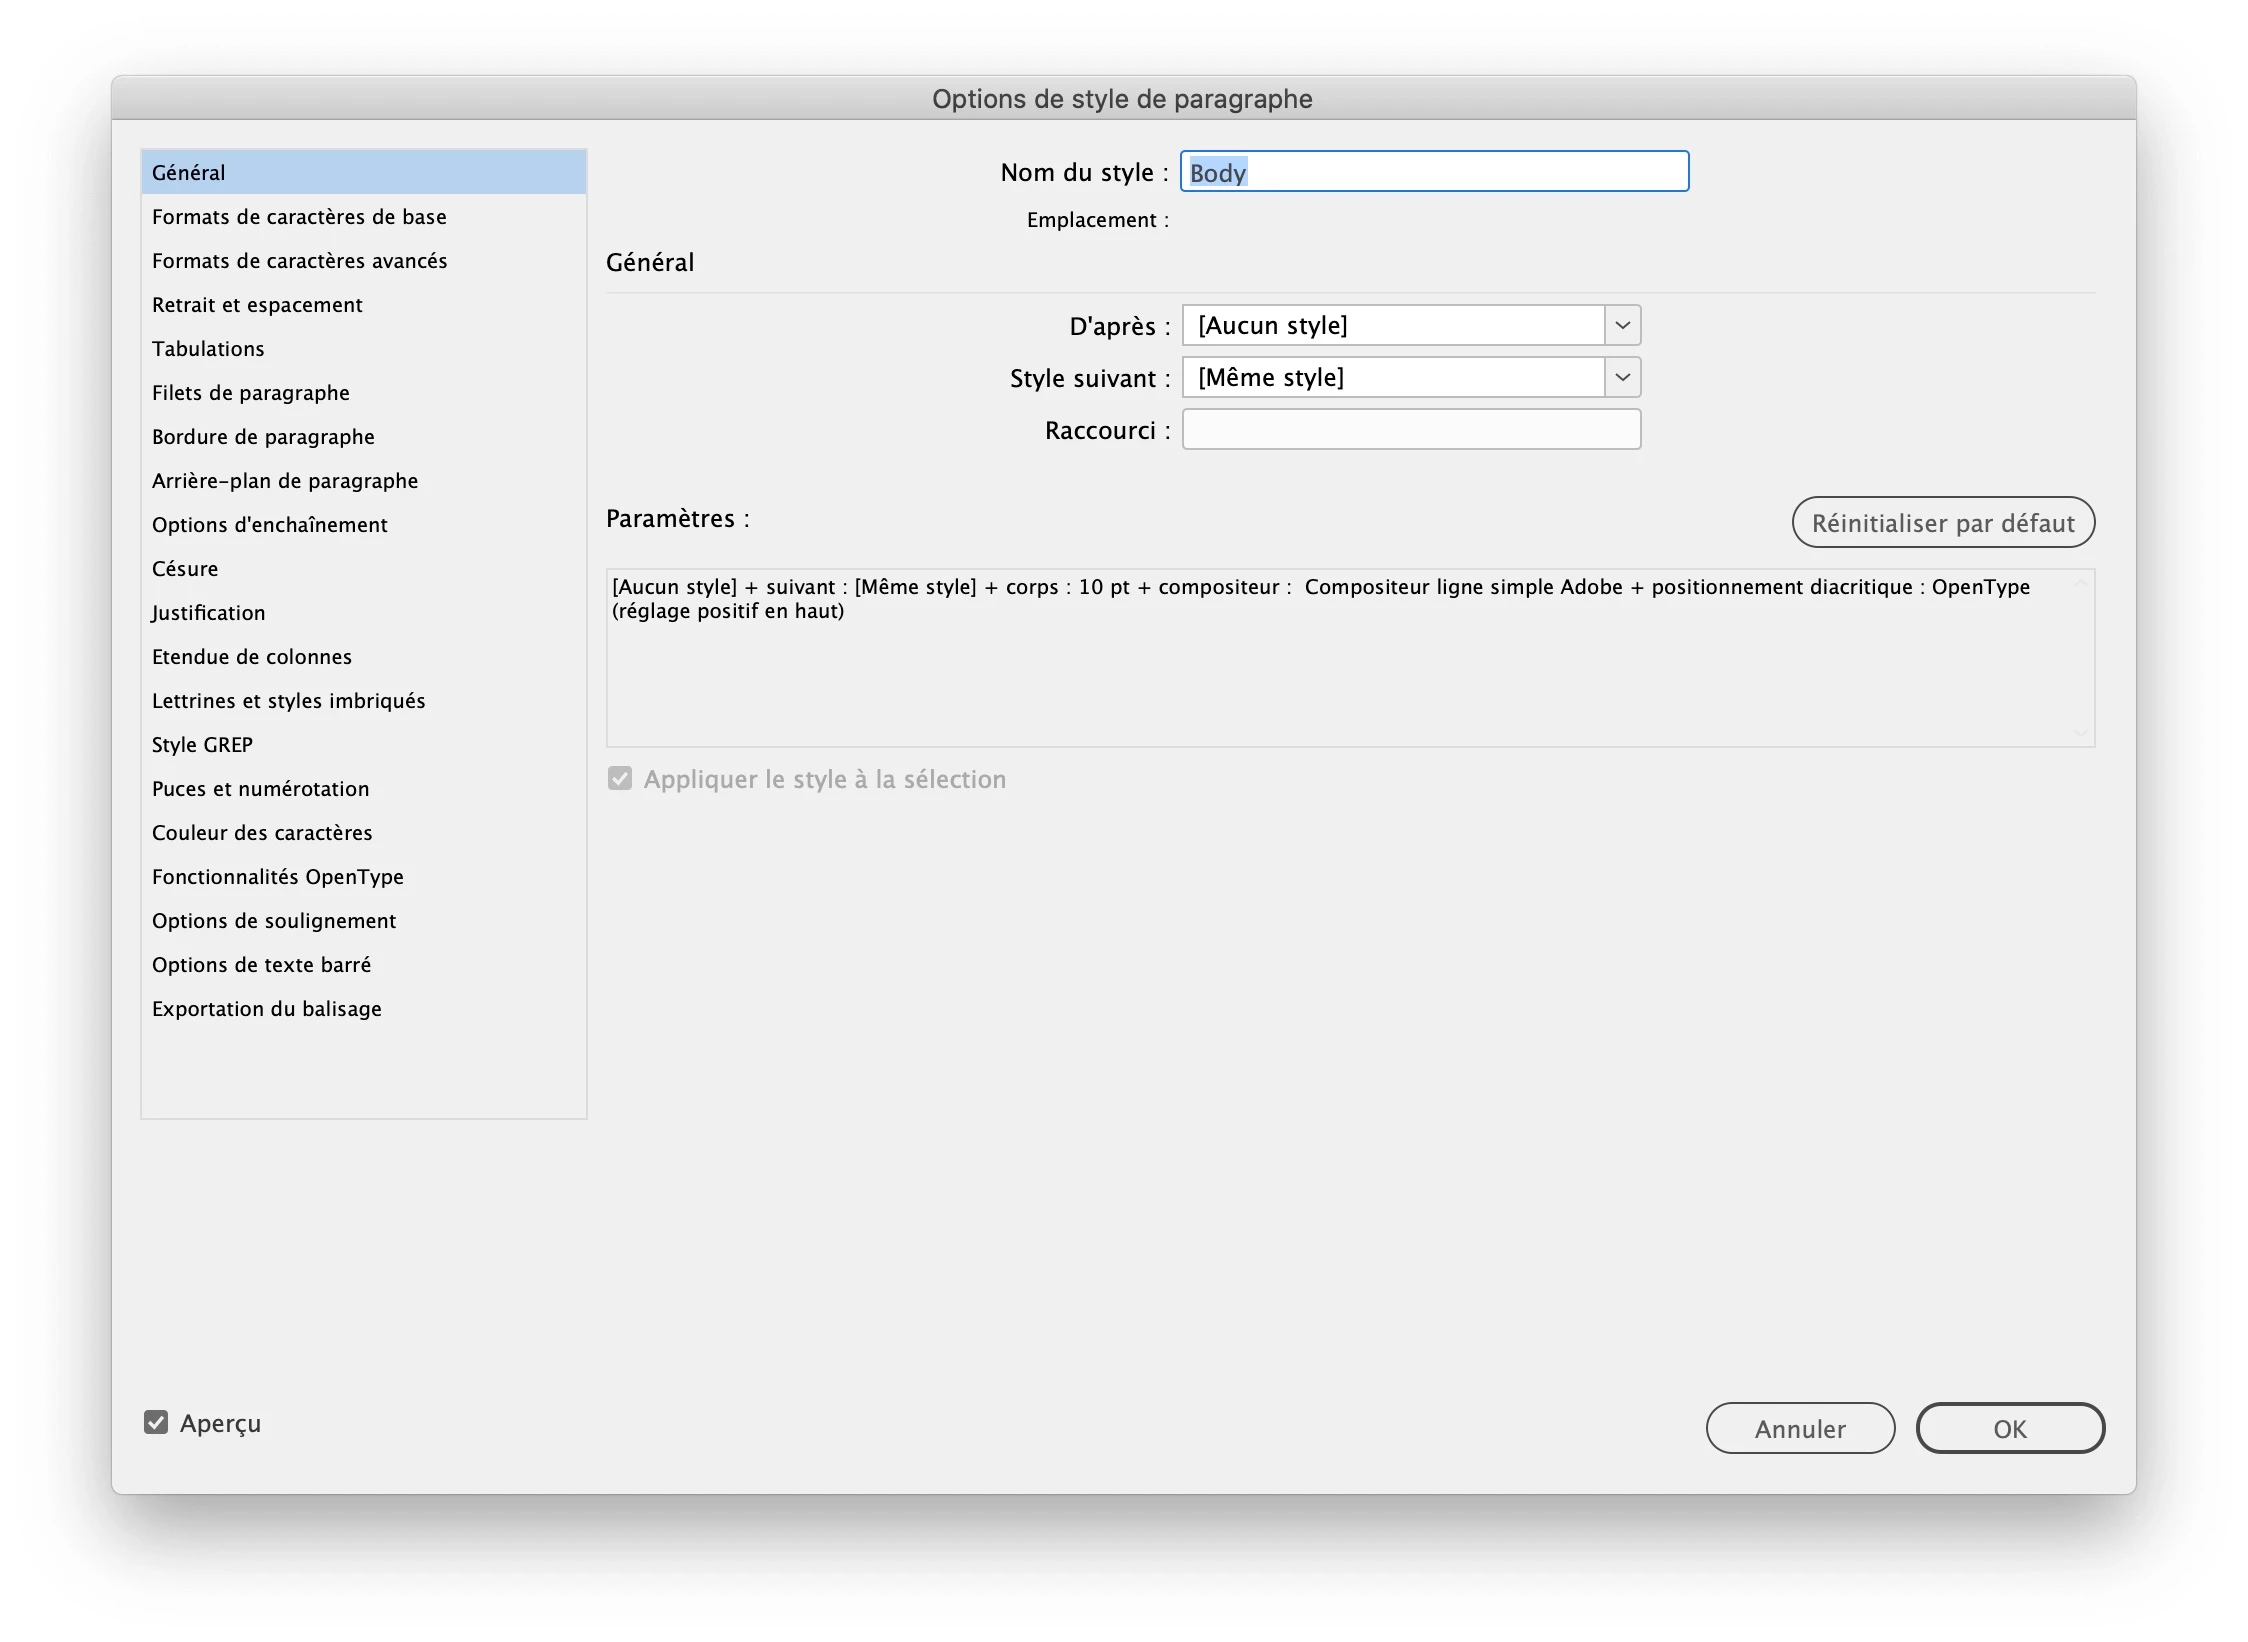Select Césure in the sidebar list
This screenshot has height=1642, width=2248.
[185, 569]
